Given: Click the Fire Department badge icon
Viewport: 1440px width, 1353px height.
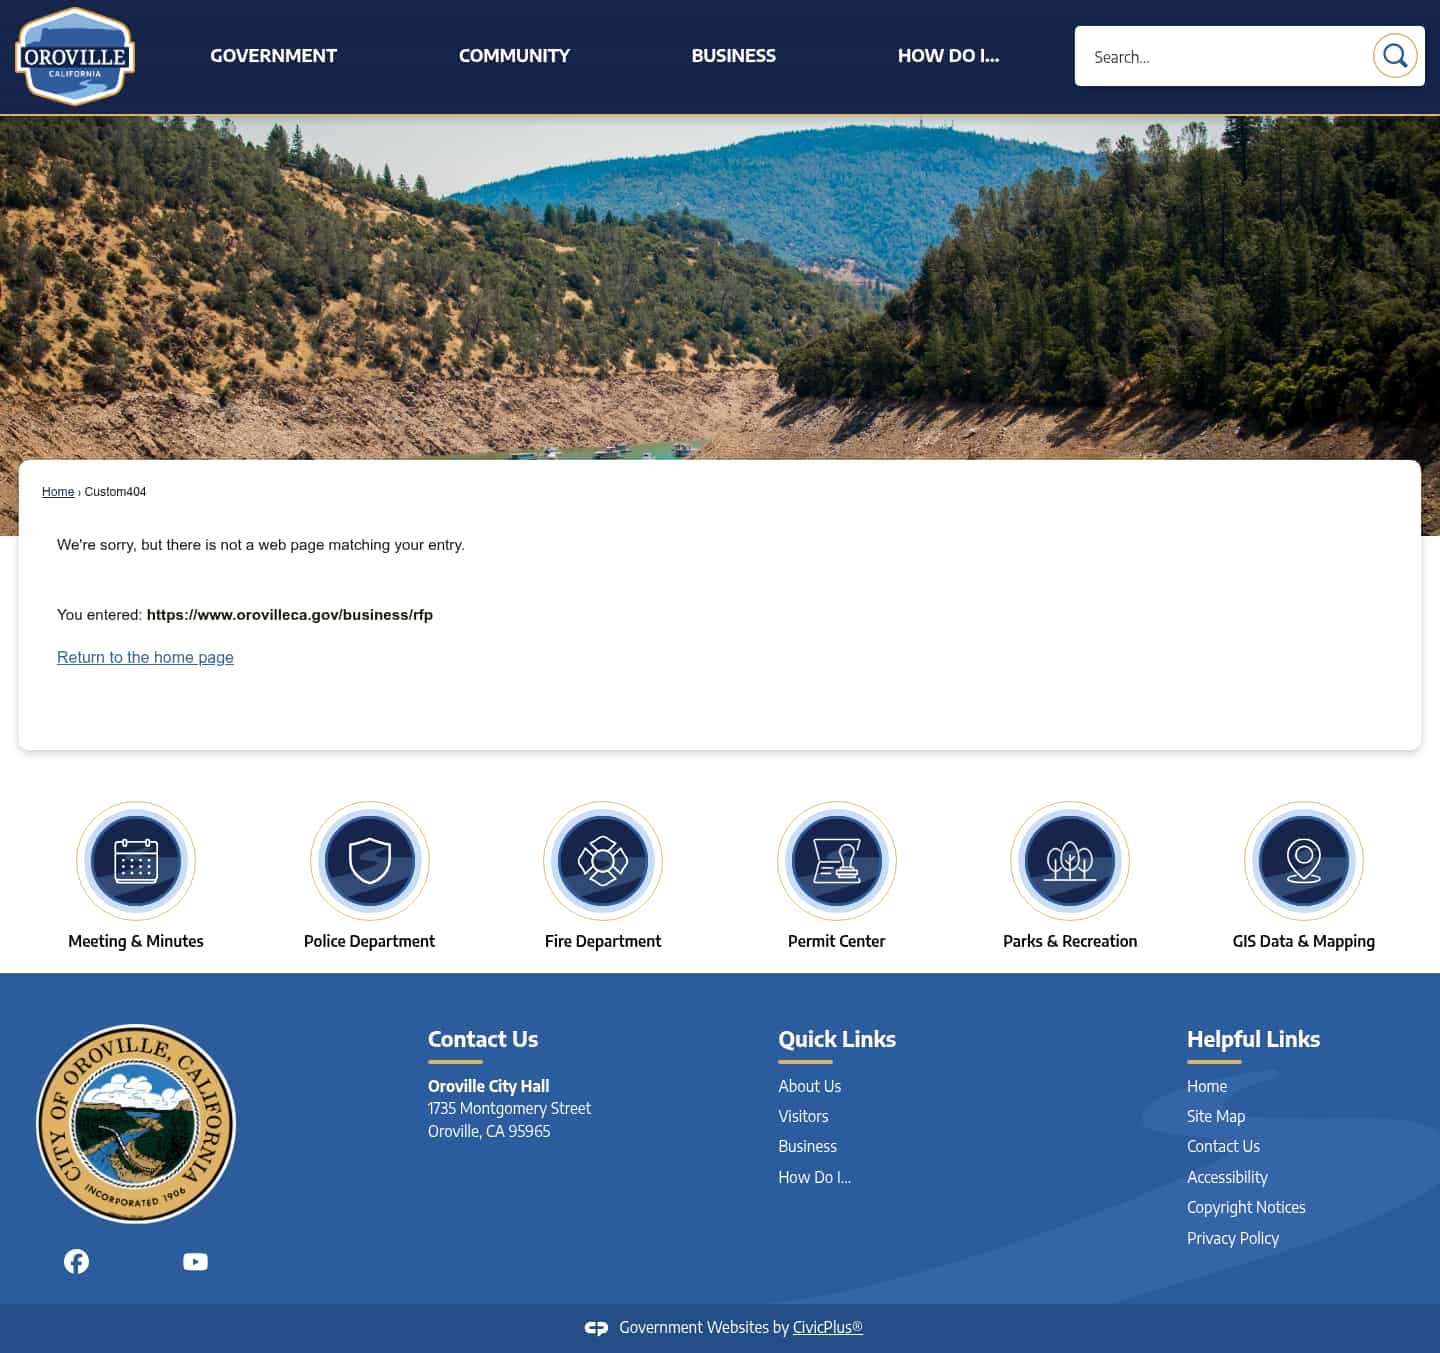Looking at the screenshot, I should pyautogui.click(x=602, y=861).
